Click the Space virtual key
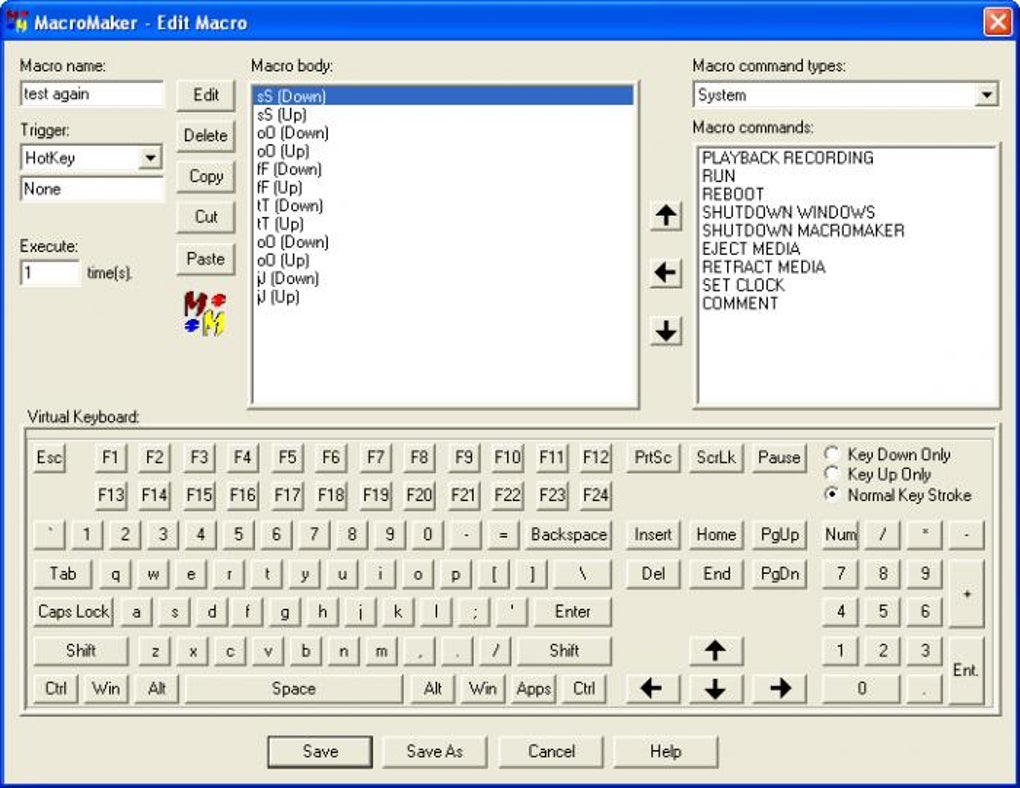Image resolution: width=1020 pixels, height=788 pixels. (x=293, y=688)
